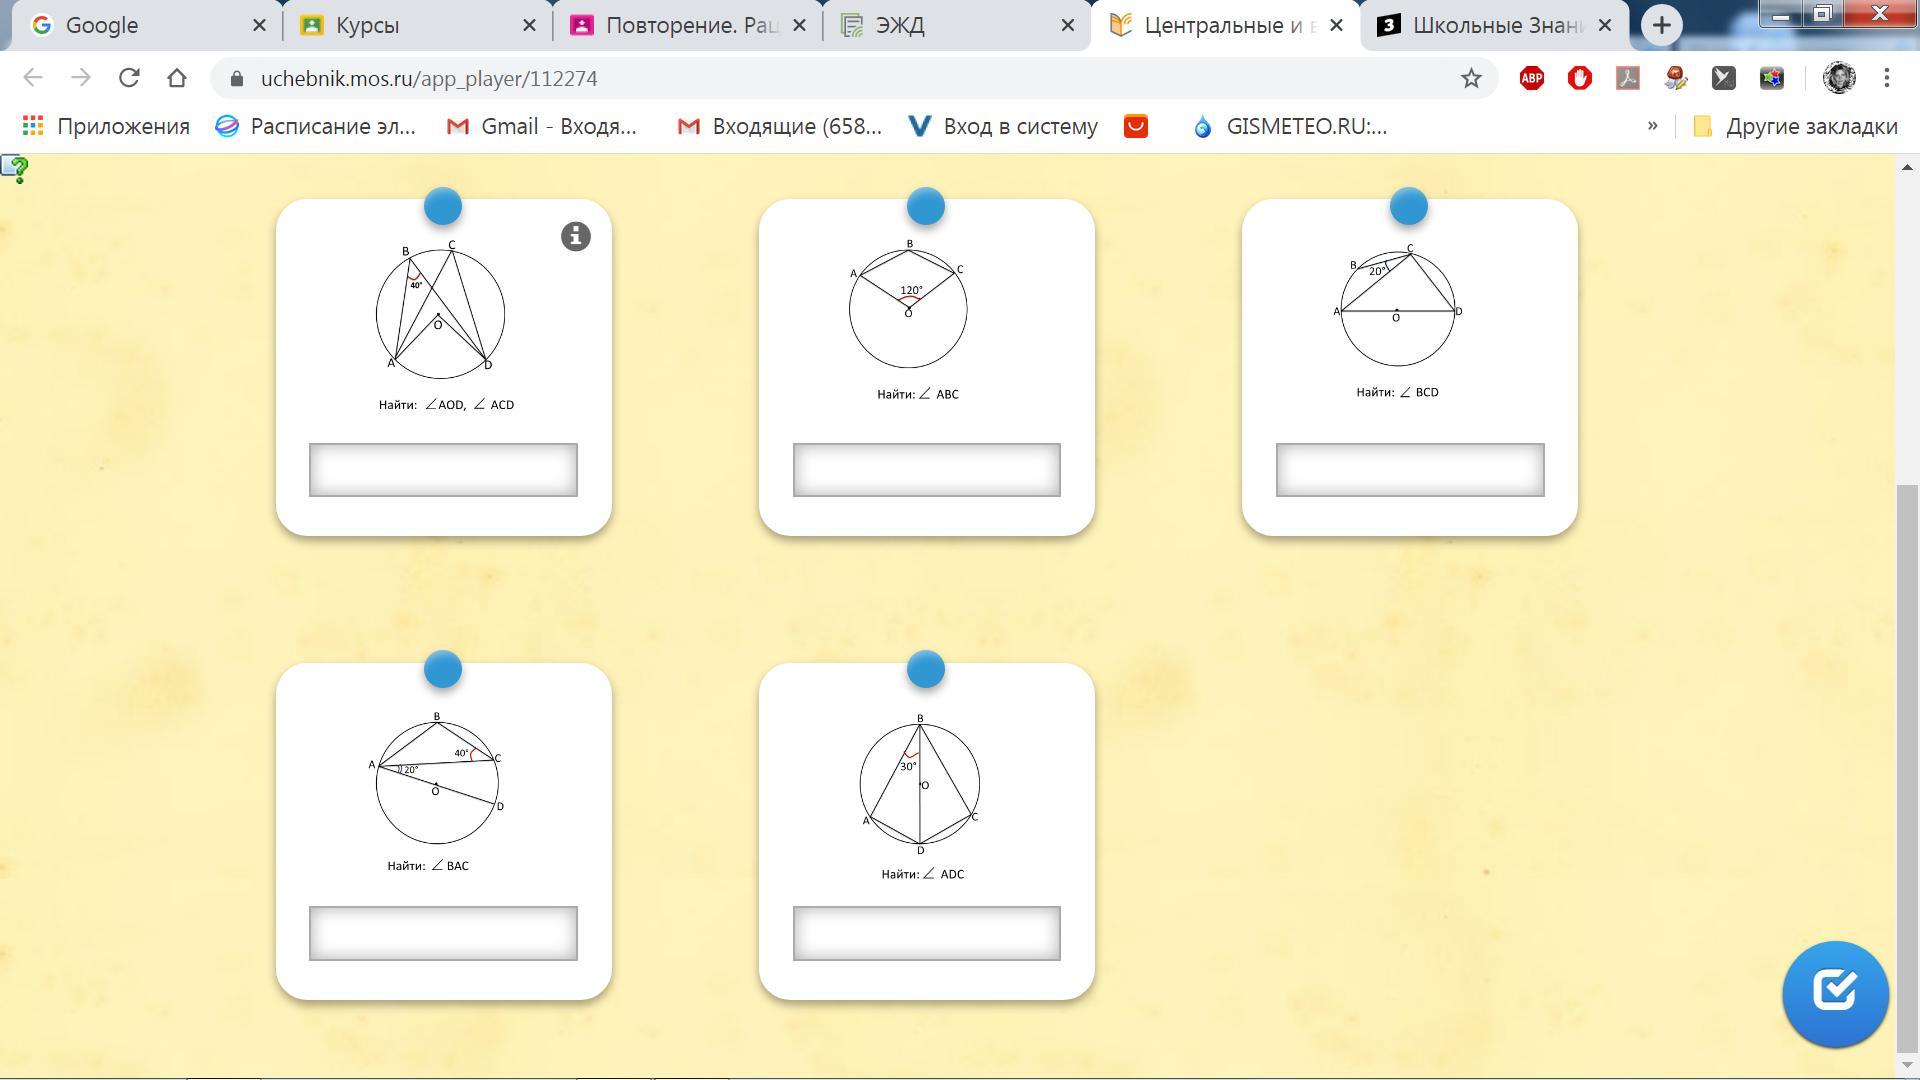The width and height of the screenshot is (1920, 1080).
Task: Go to browser home page
Action: pos(177,78)
